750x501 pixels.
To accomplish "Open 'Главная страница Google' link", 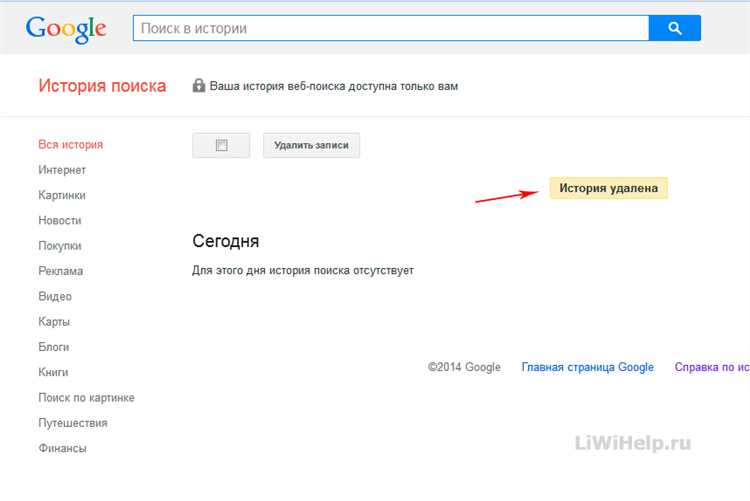I will point(587,367).
